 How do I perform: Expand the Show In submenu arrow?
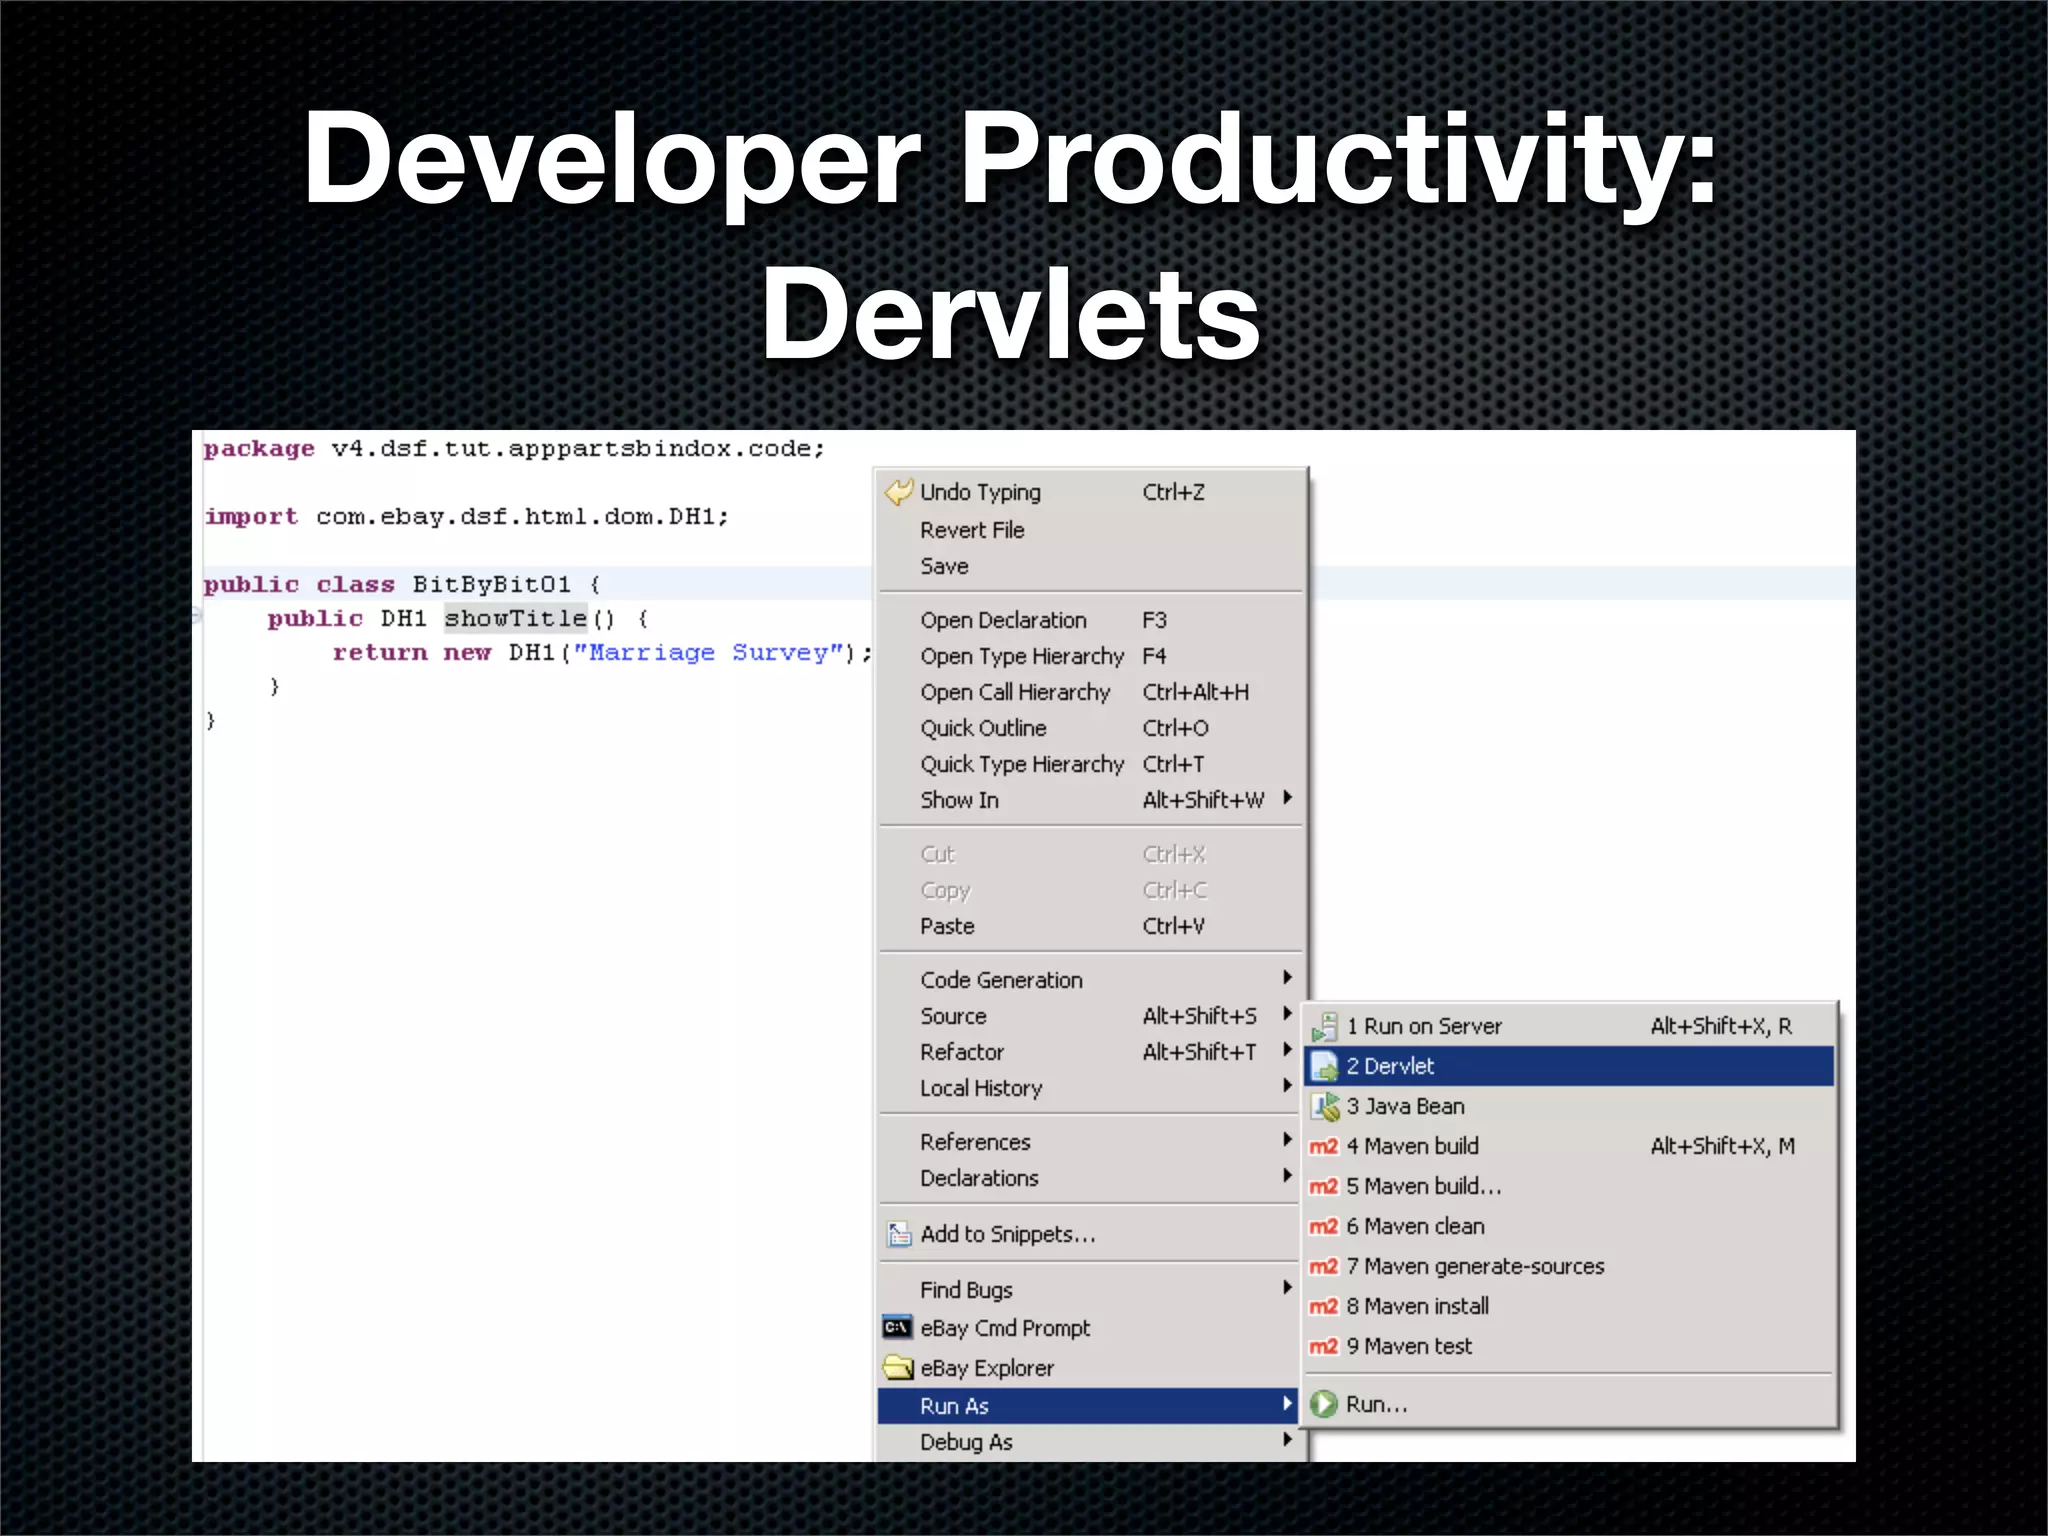click(1287, 798)
